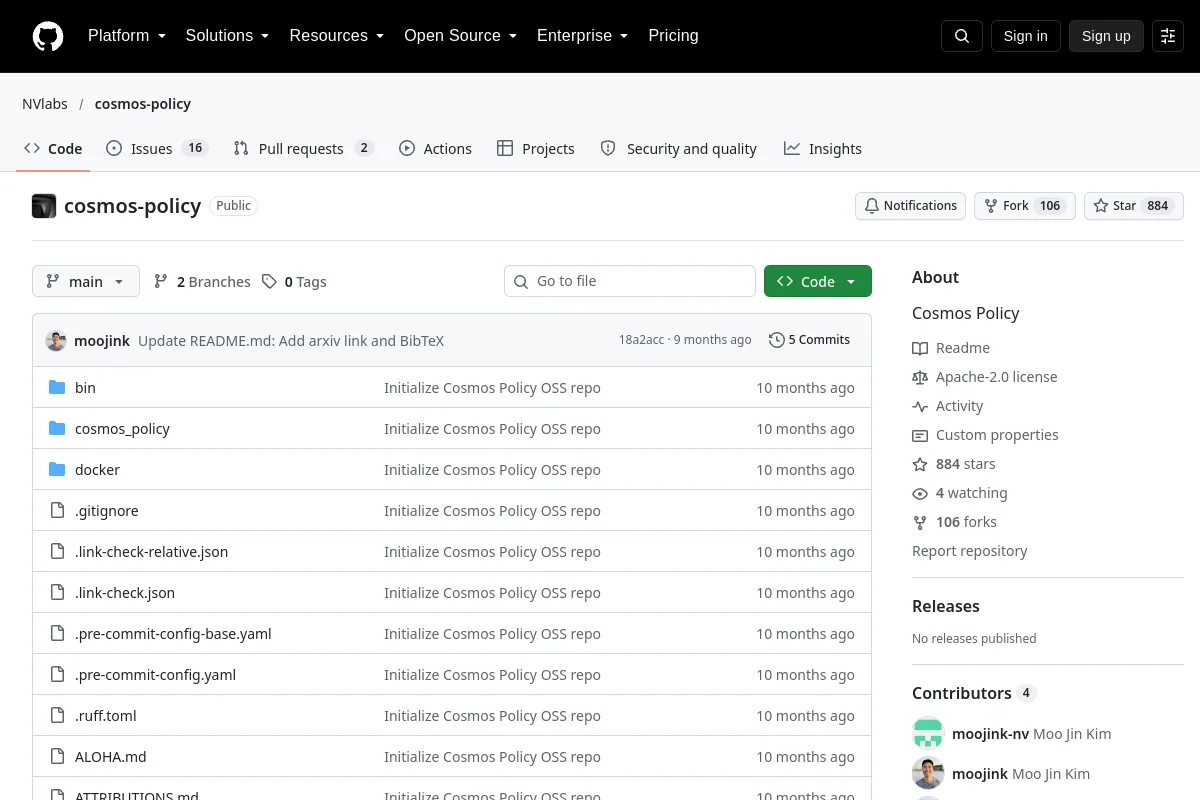This screenshot has height=800, width=1200.
Task: Open the appearance settings icon button
Action: pos(1168,36)
